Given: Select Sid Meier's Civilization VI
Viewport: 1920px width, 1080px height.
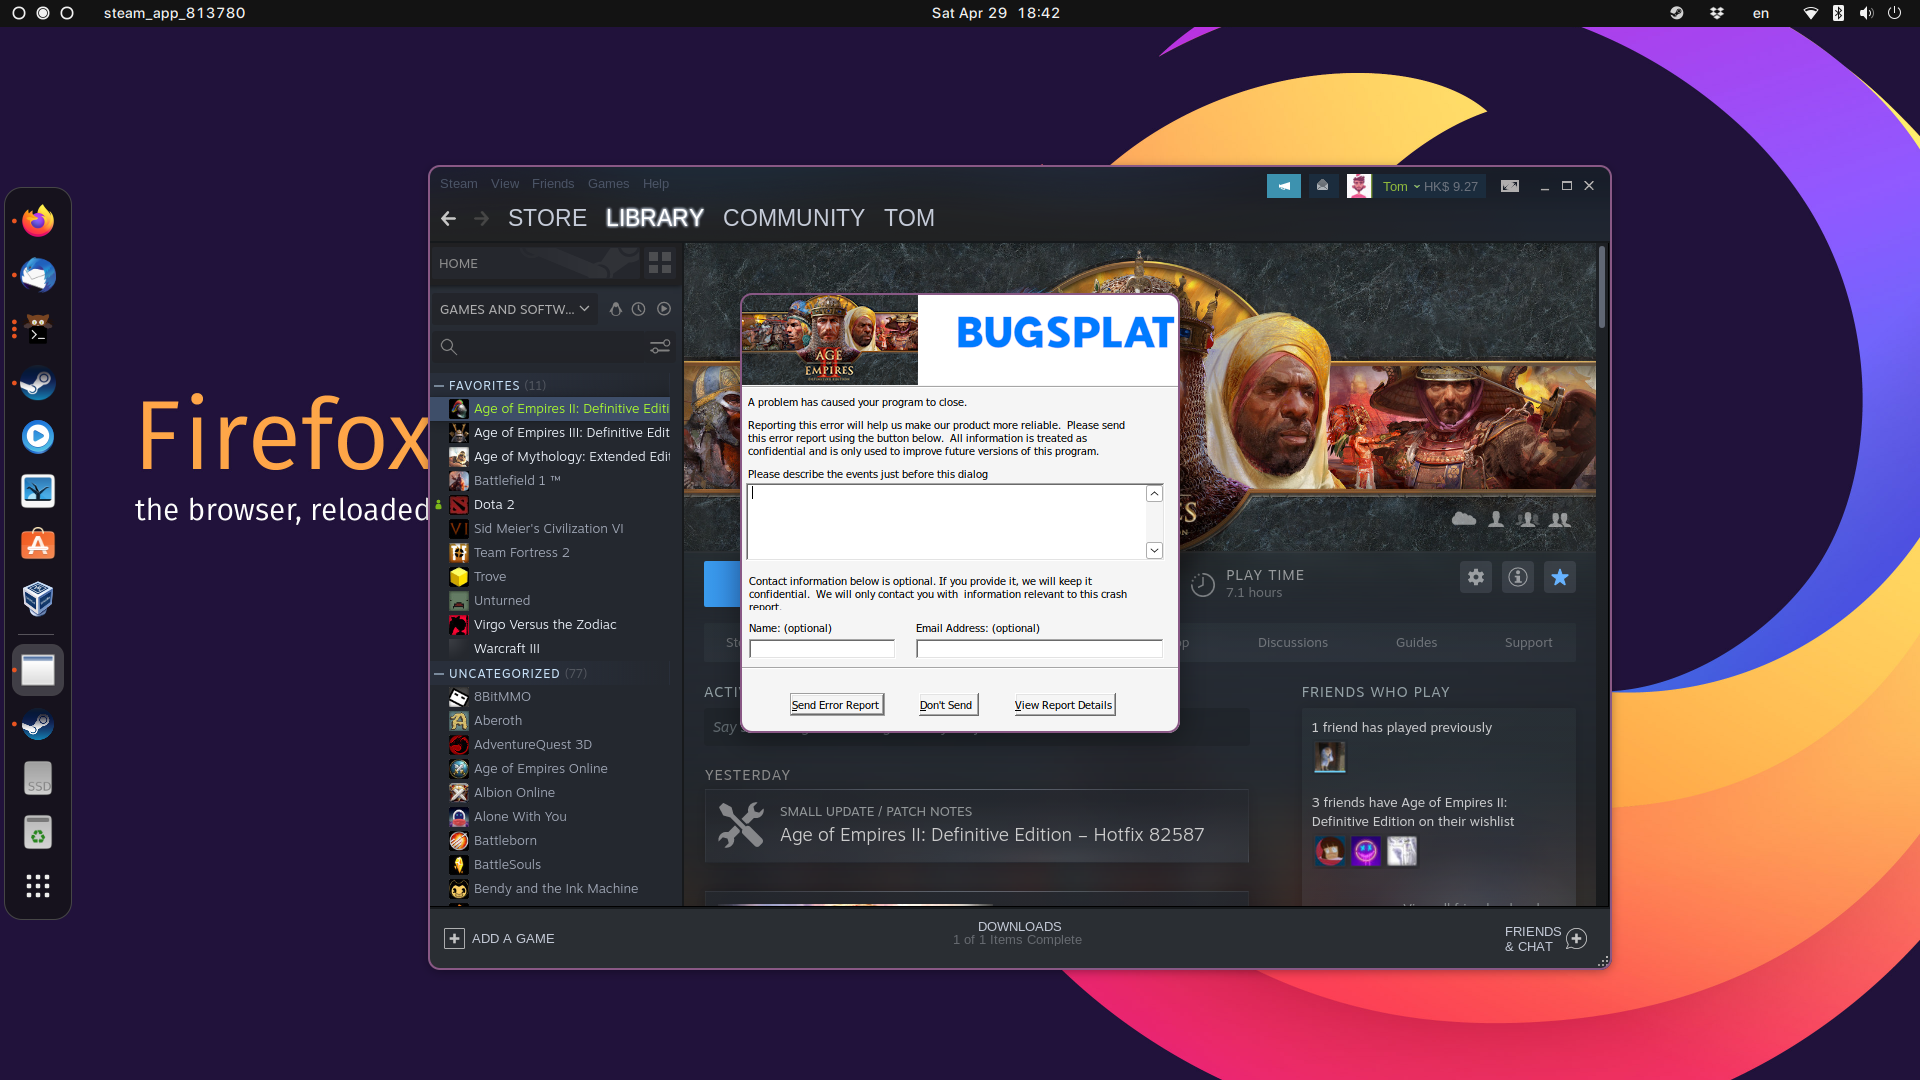Looking at the screenshot, I should click(x=548, y=529).
